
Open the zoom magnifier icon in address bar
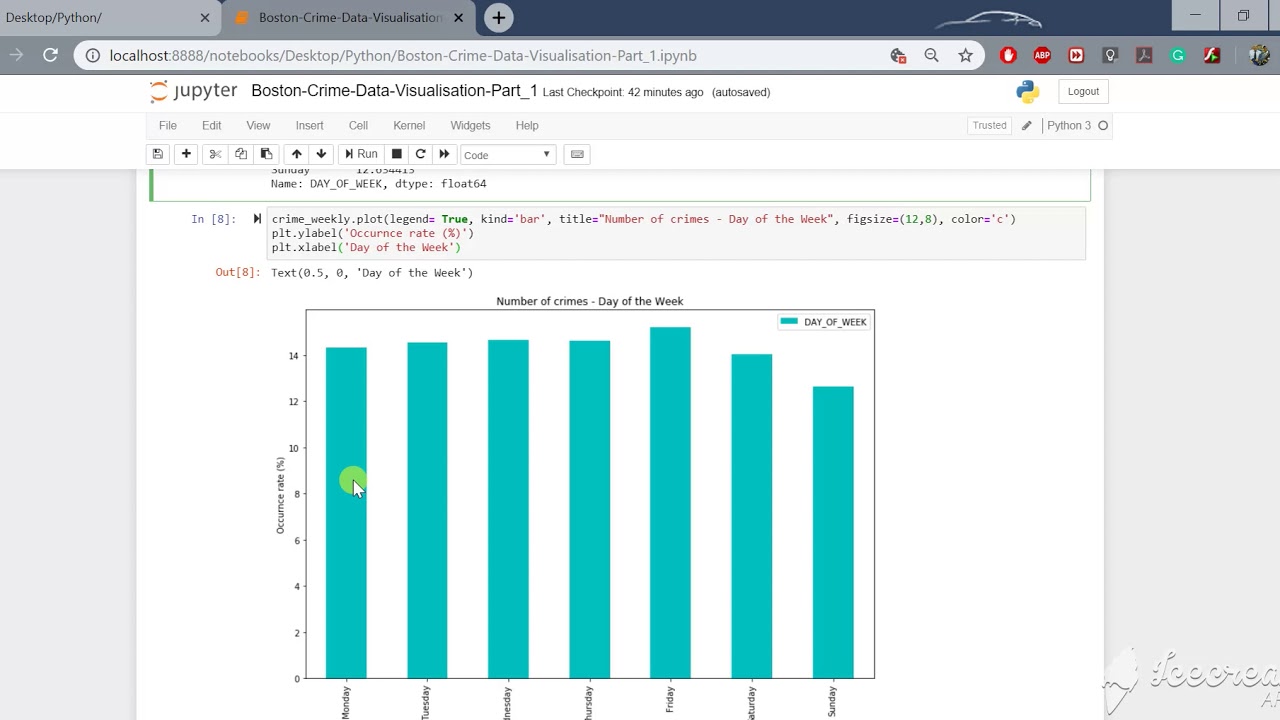(931, 56)
